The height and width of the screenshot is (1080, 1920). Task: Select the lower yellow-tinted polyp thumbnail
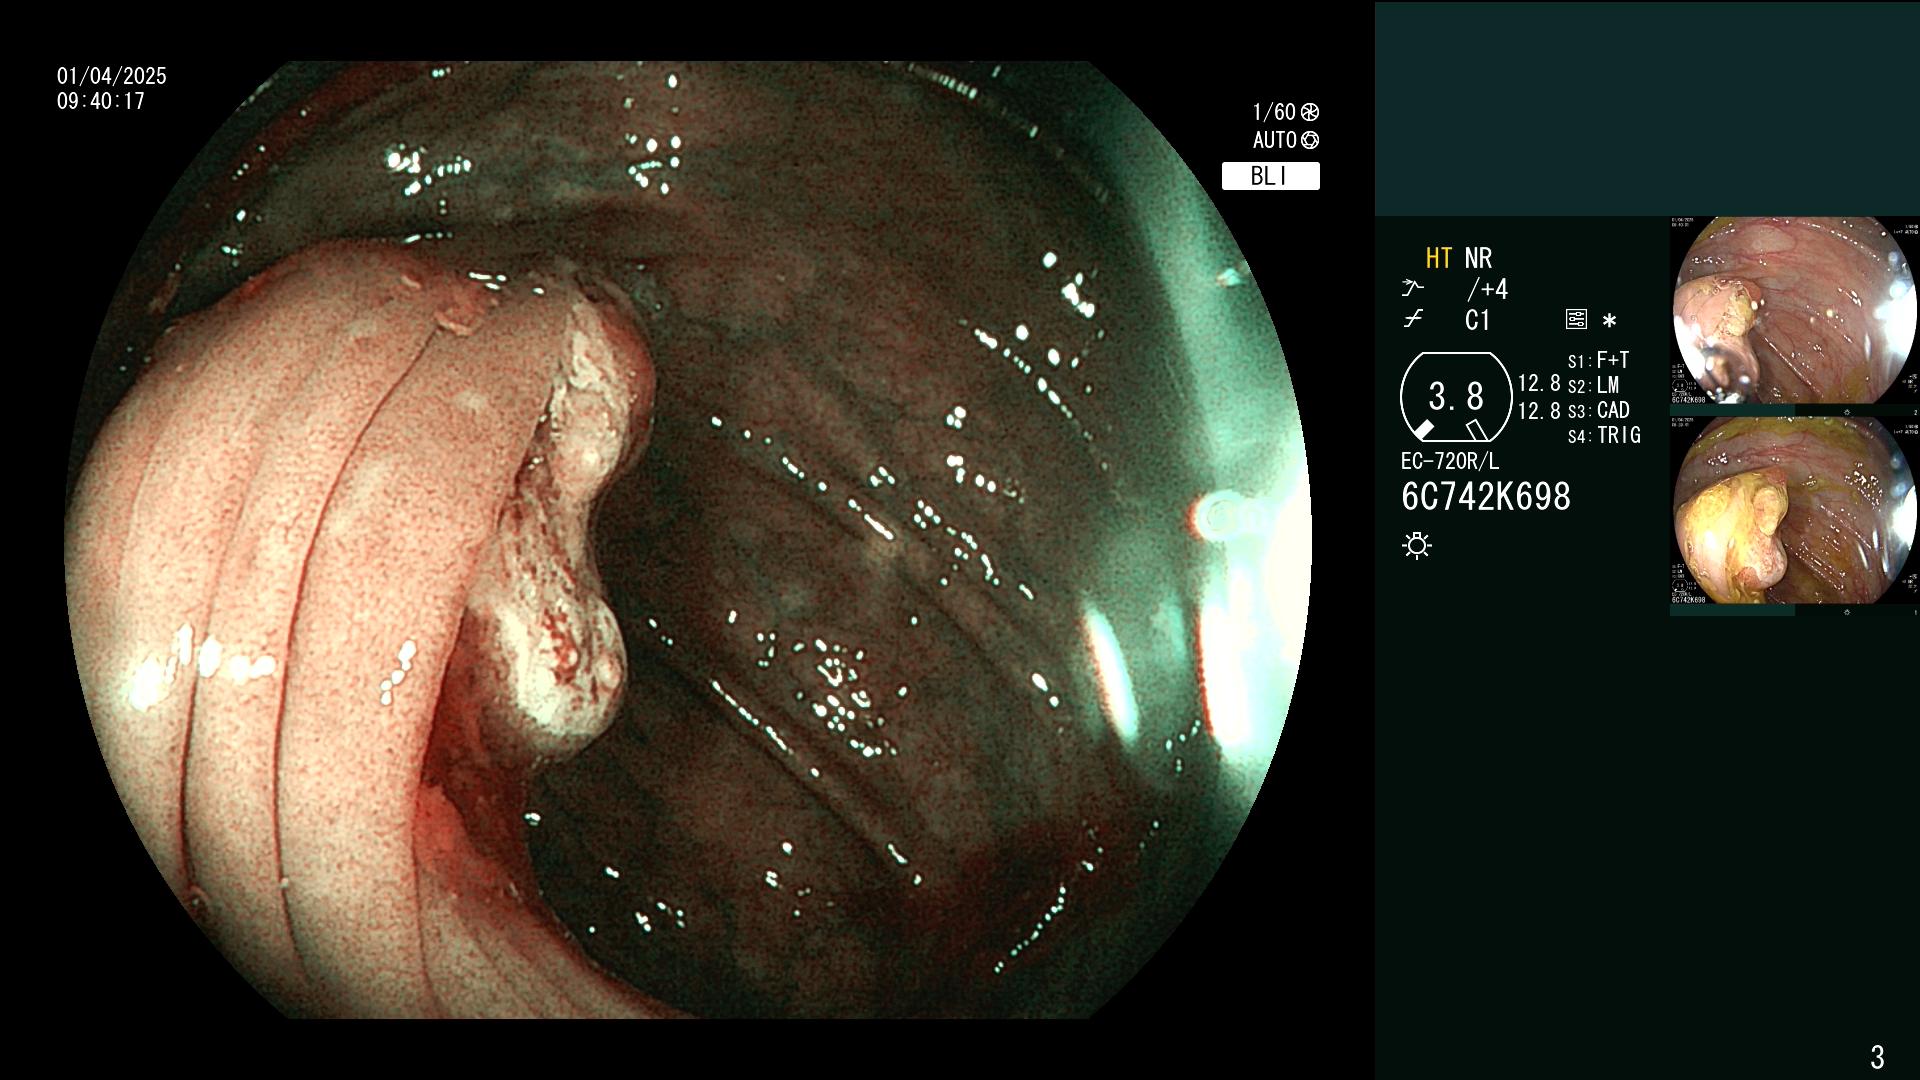[x=1794, y=510]
